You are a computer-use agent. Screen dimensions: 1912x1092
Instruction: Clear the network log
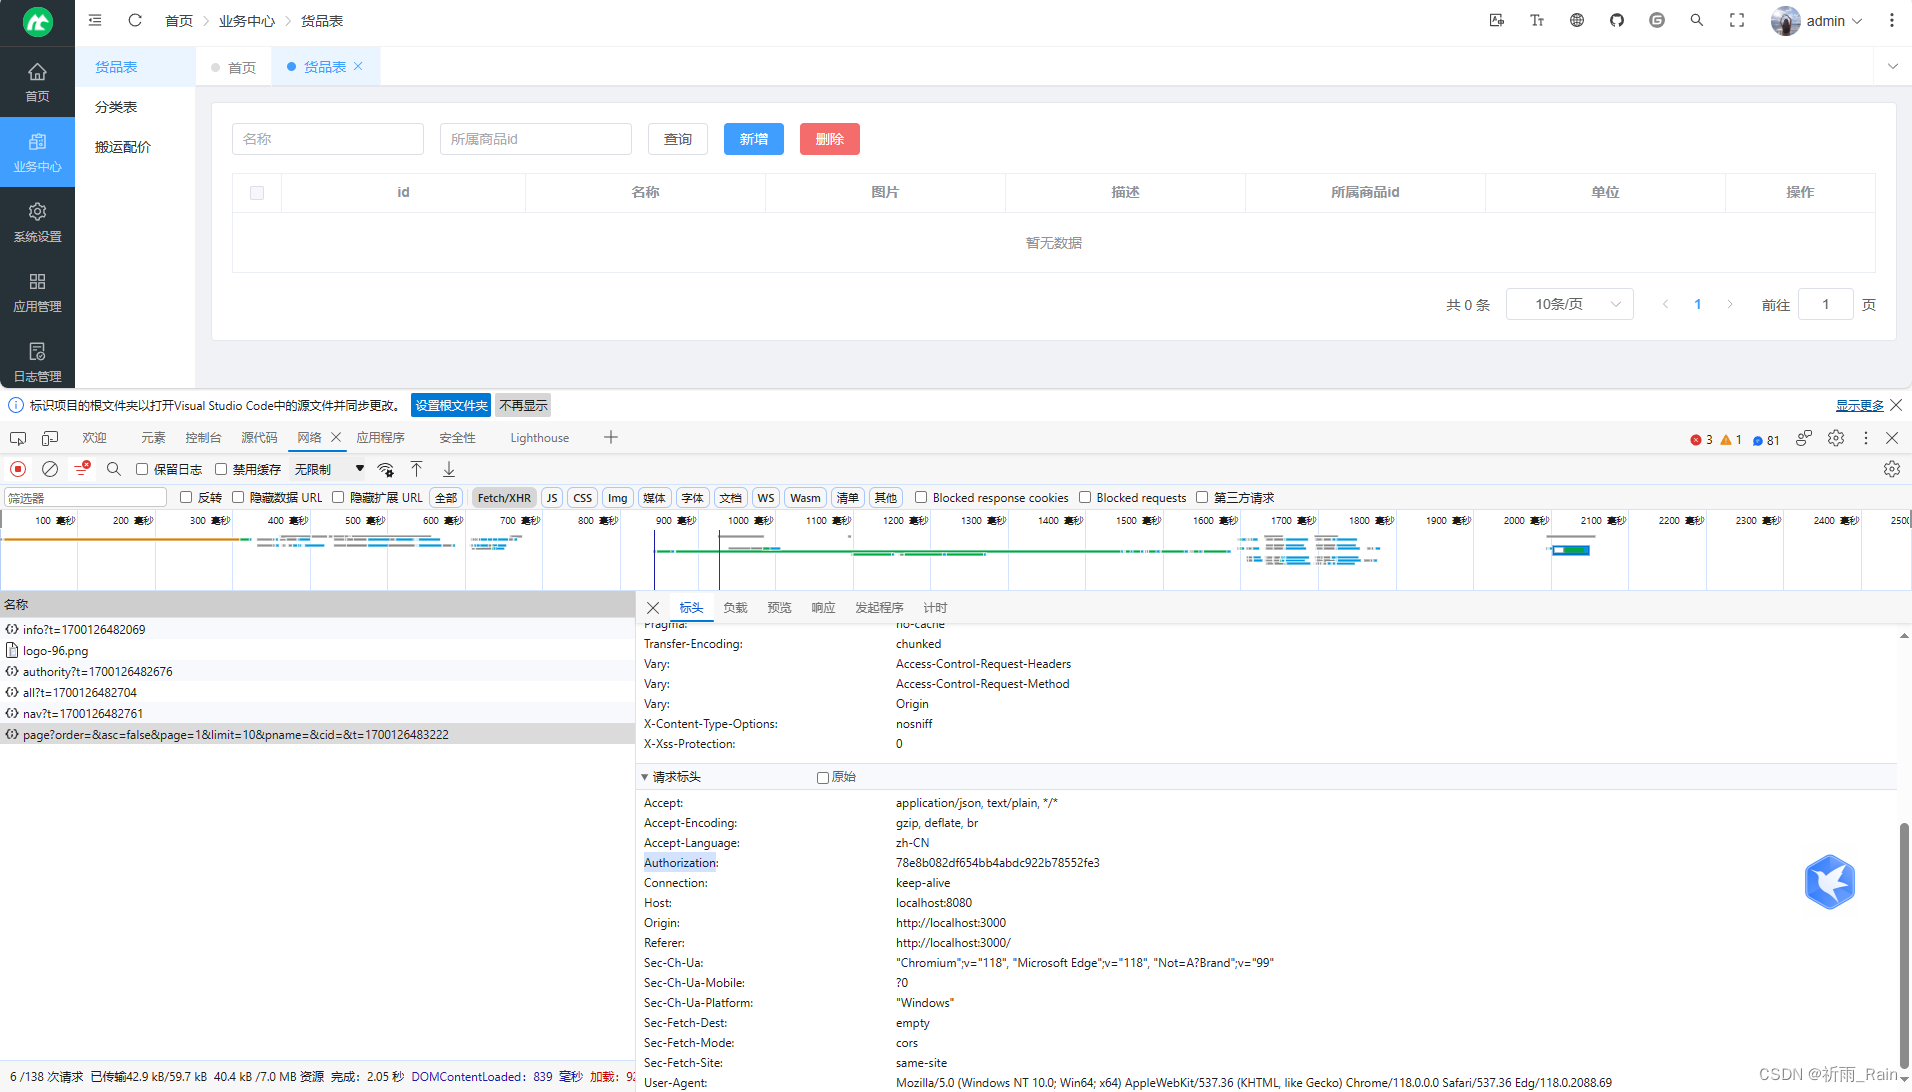(x=50, y=469)
